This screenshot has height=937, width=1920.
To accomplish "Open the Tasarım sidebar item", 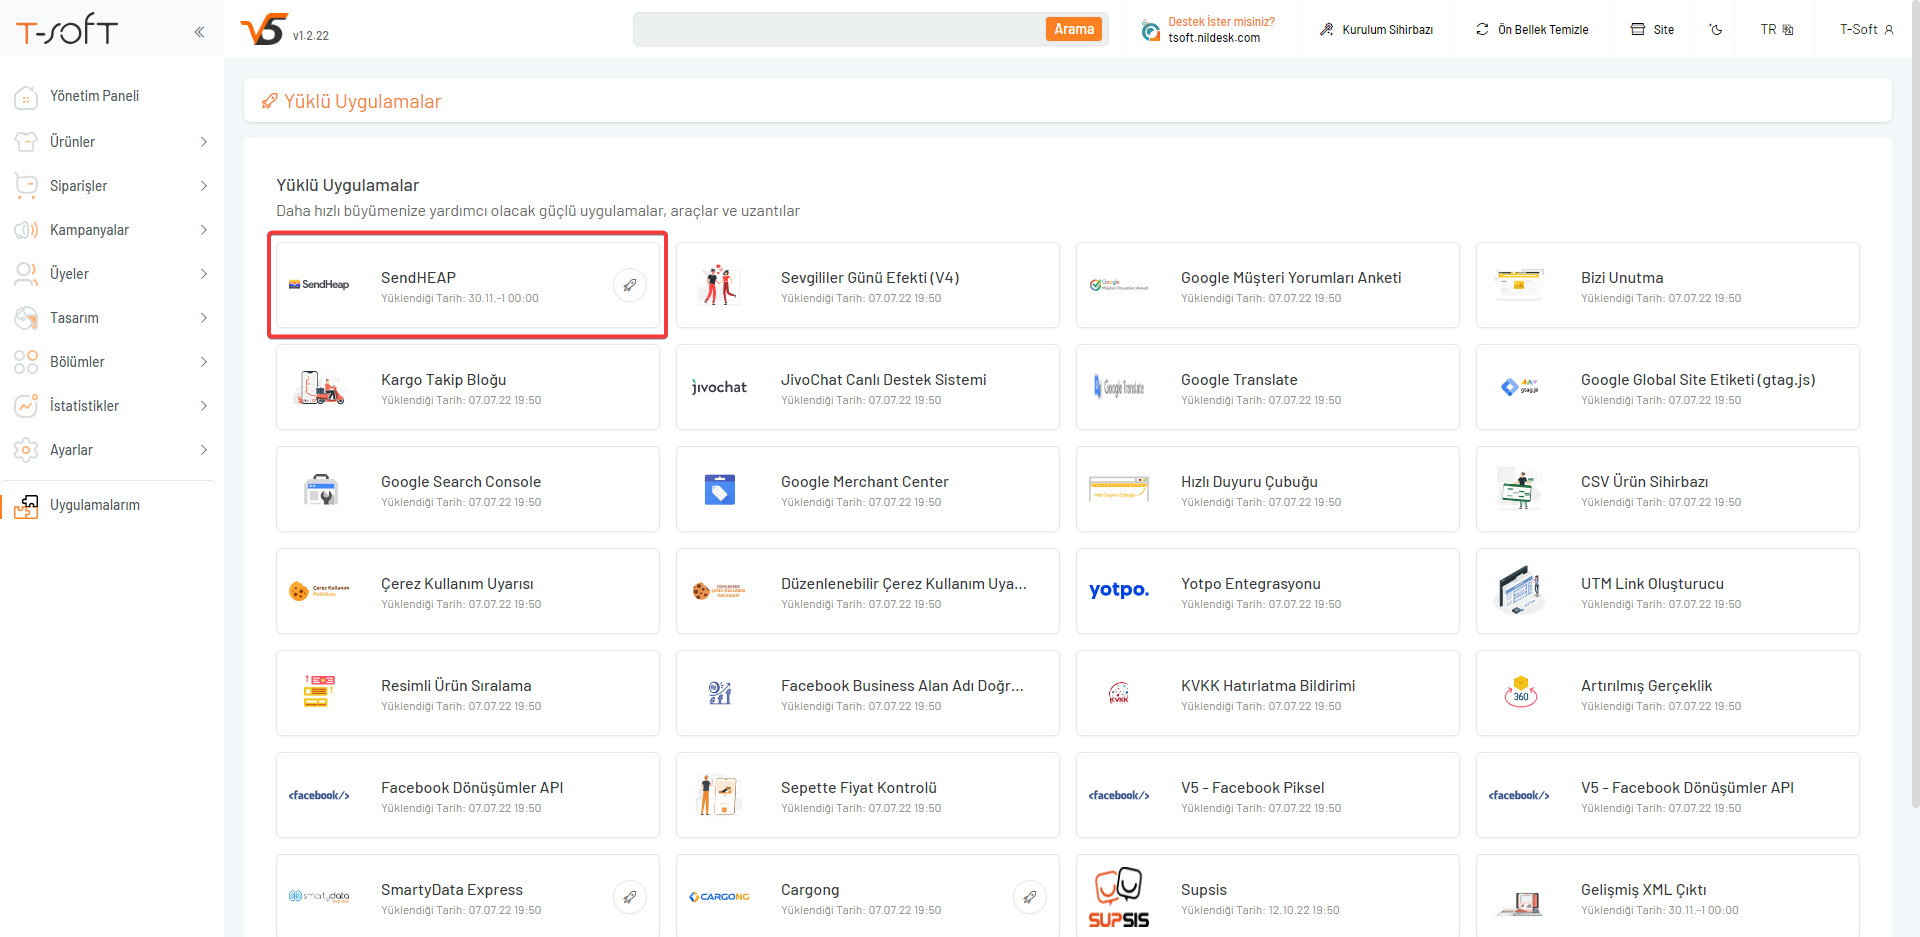I will point(112,318).
